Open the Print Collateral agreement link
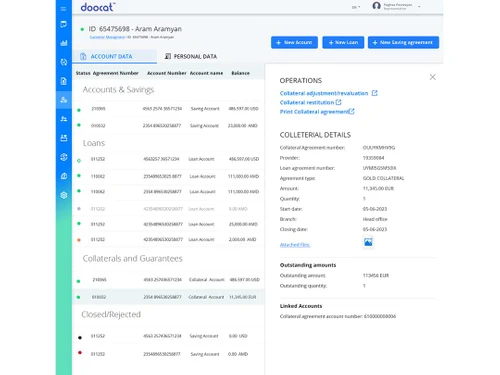This screenshot has height=375, width=500. [x=317, y=112]
